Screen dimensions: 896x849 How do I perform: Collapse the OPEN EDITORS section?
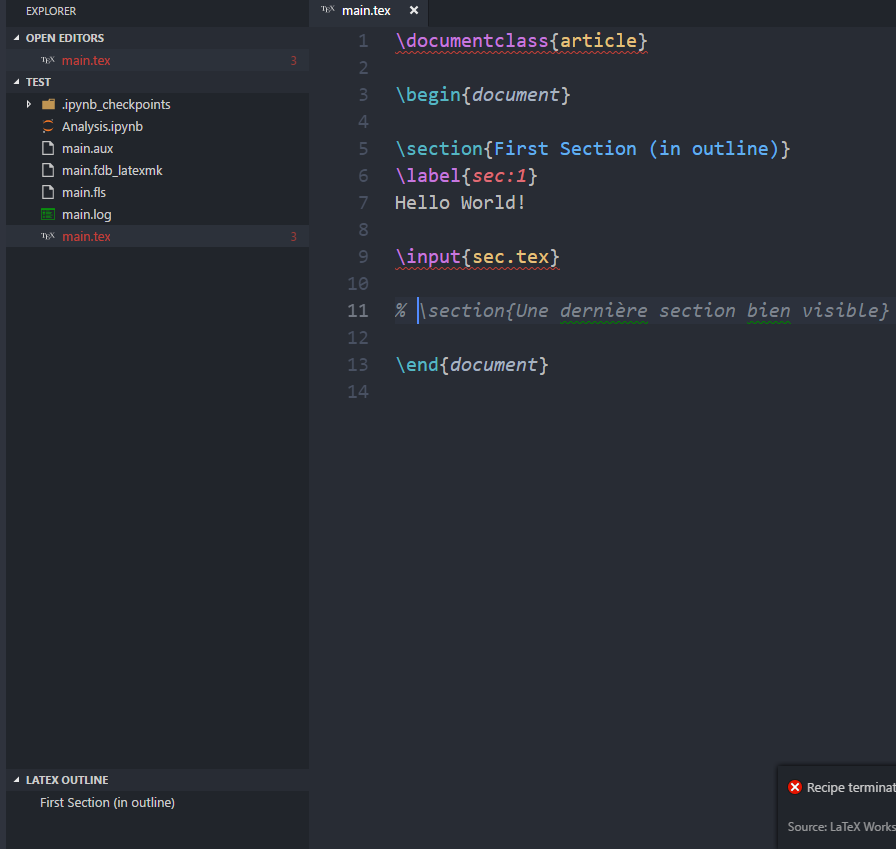pos(14,37)
